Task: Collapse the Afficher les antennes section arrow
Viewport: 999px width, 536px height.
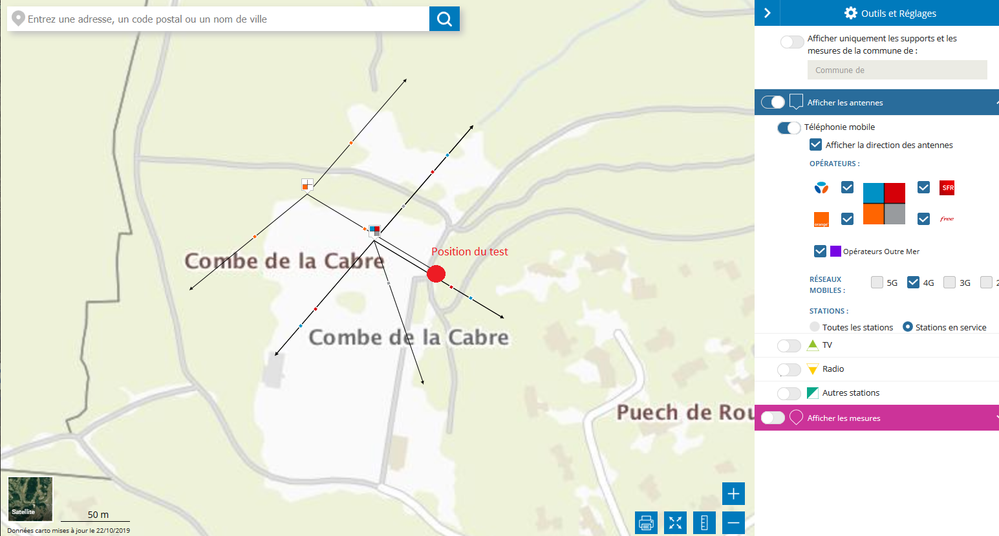Action: 995,103
